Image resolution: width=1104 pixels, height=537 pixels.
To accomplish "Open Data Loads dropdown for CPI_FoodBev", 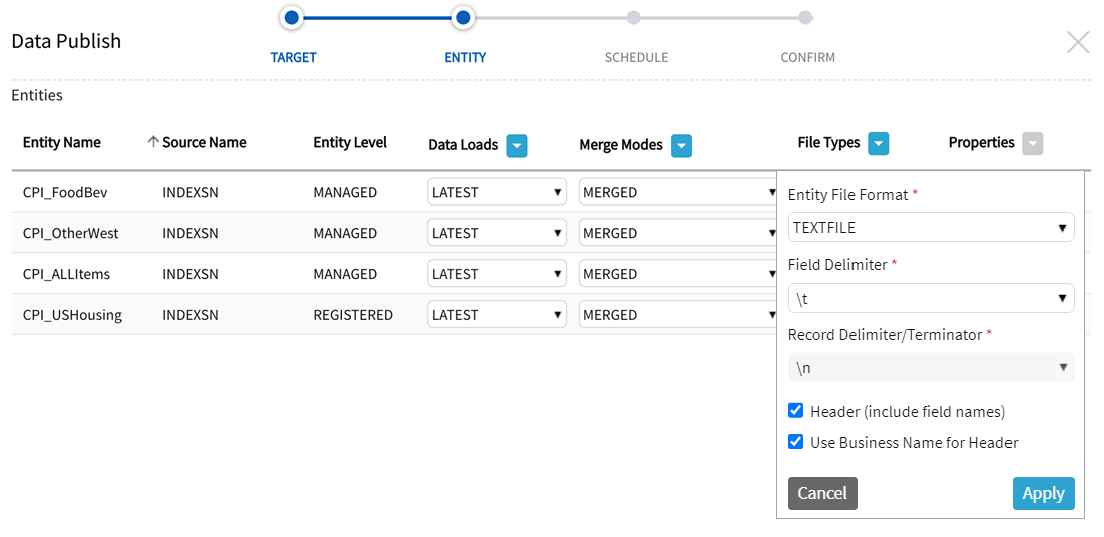I will point(496,192).
